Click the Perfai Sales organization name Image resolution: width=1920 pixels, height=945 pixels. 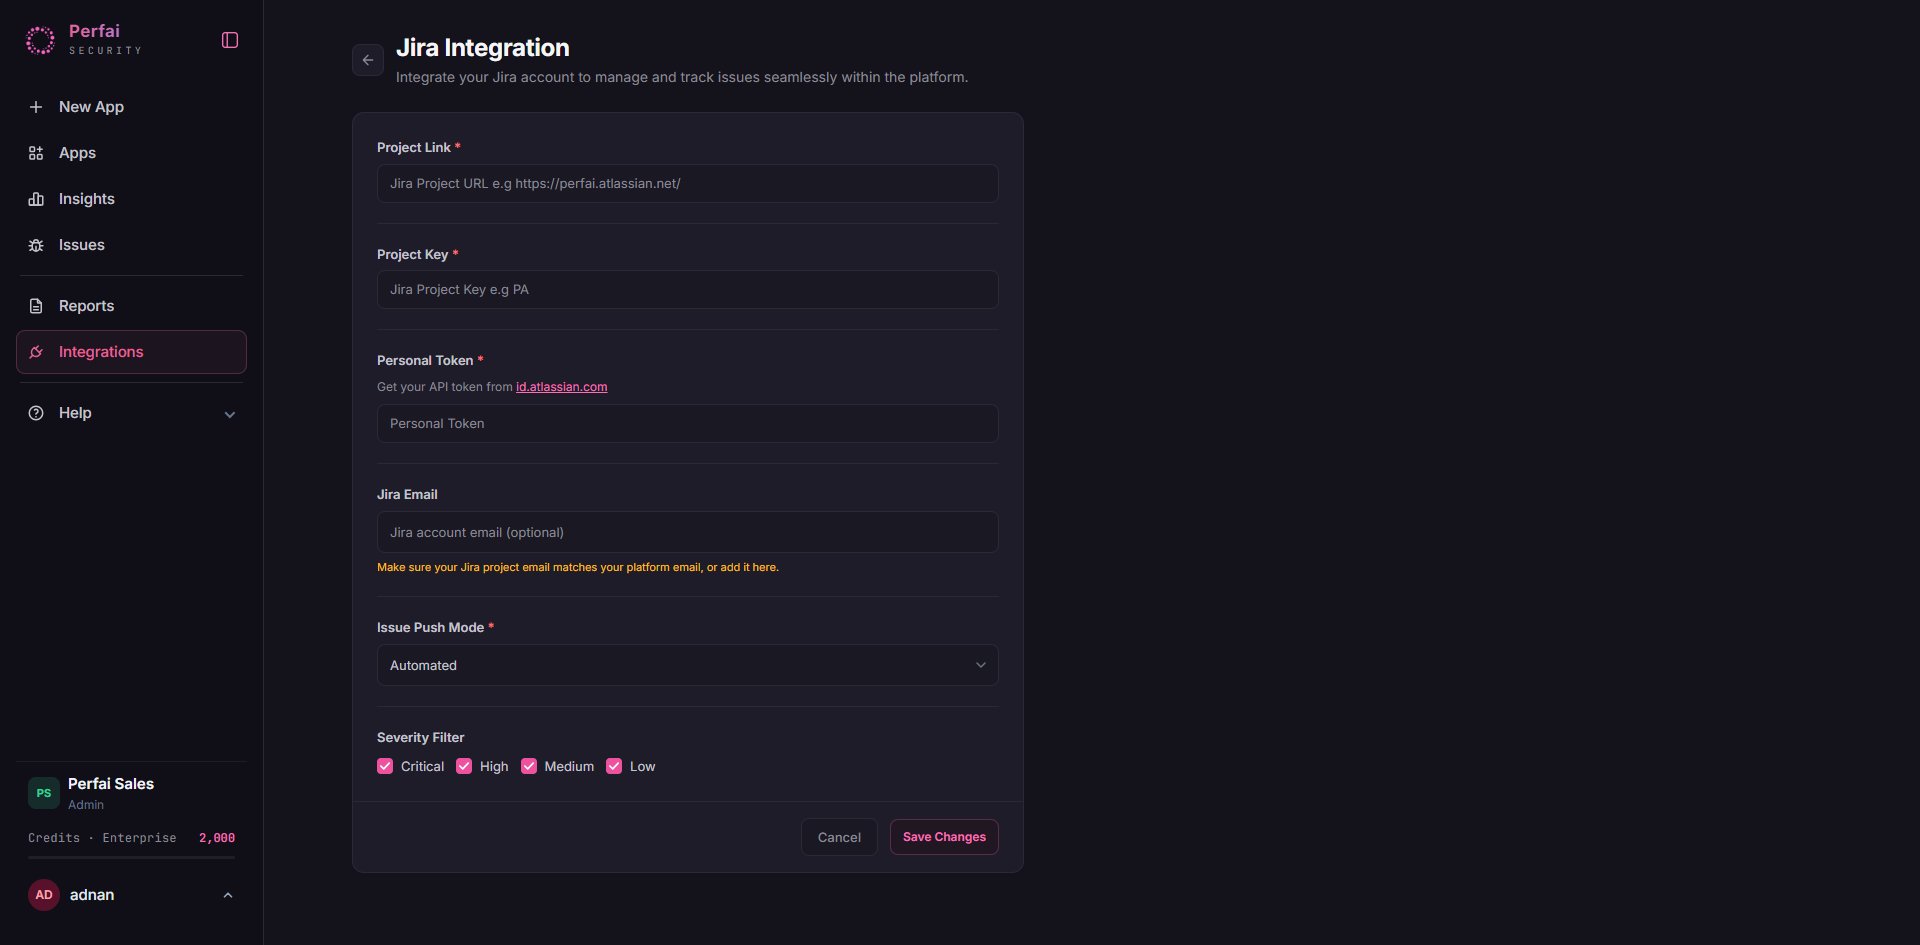111,784
